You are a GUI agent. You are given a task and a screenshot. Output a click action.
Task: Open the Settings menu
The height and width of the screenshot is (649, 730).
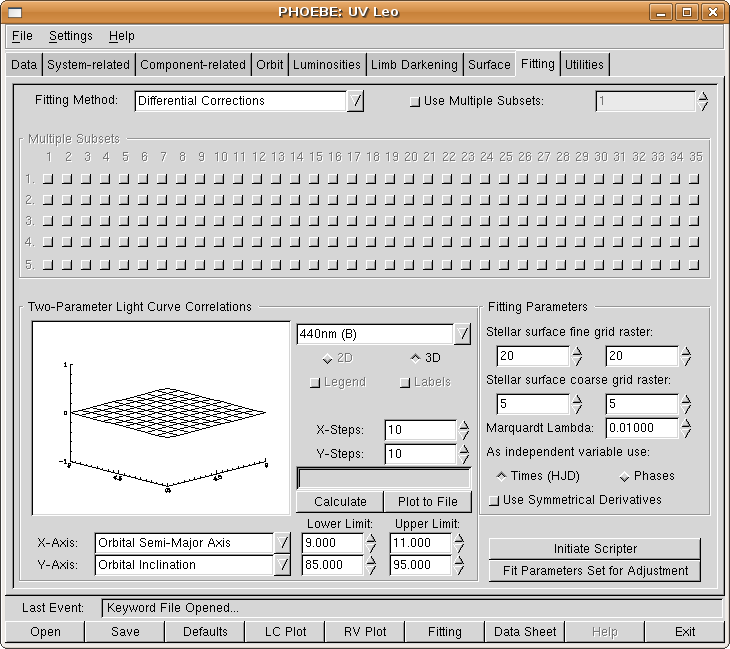71,36
